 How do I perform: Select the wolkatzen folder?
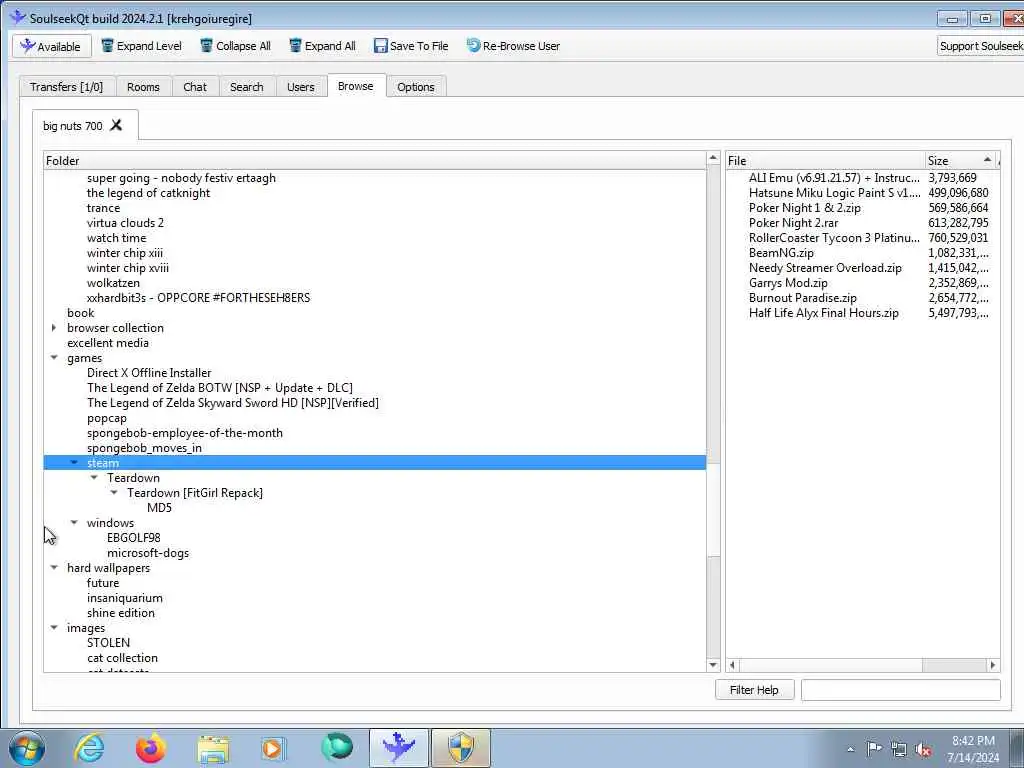click(x=113, y=283)
